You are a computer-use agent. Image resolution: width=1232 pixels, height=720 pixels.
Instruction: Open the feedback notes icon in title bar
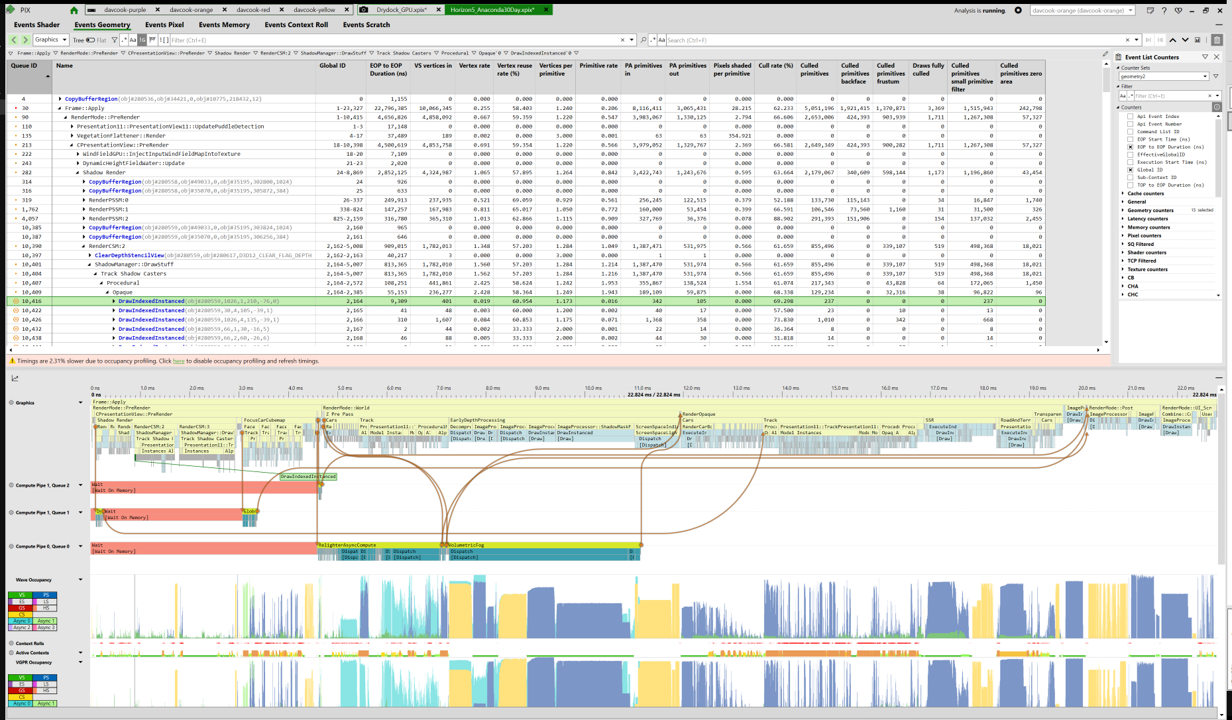(1150, 10)
